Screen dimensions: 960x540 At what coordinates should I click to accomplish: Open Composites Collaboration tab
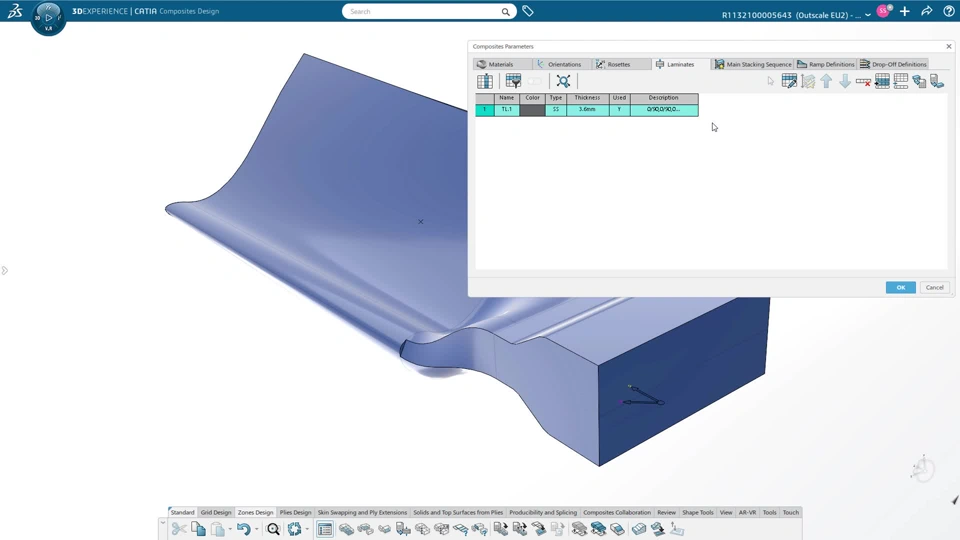click(617, 512)
